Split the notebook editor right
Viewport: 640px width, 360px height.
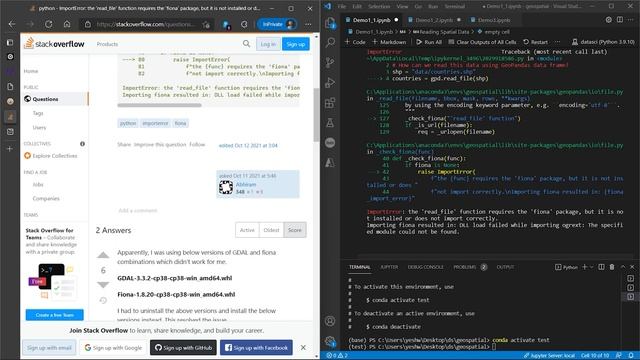[620, 20]
